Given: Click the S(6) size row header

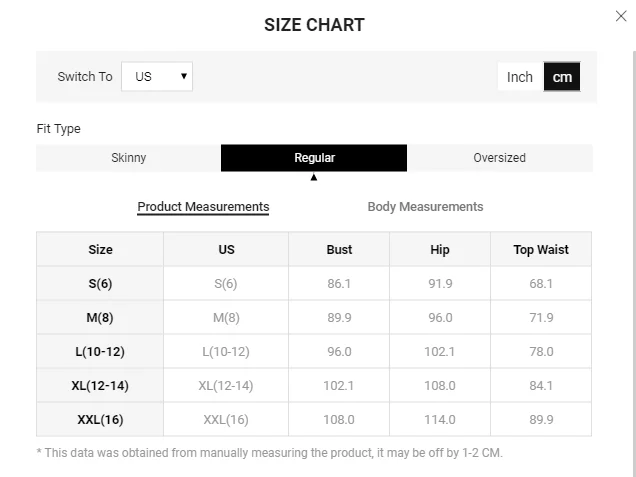Looking at the screenshot, I should (x=100, y=284).
